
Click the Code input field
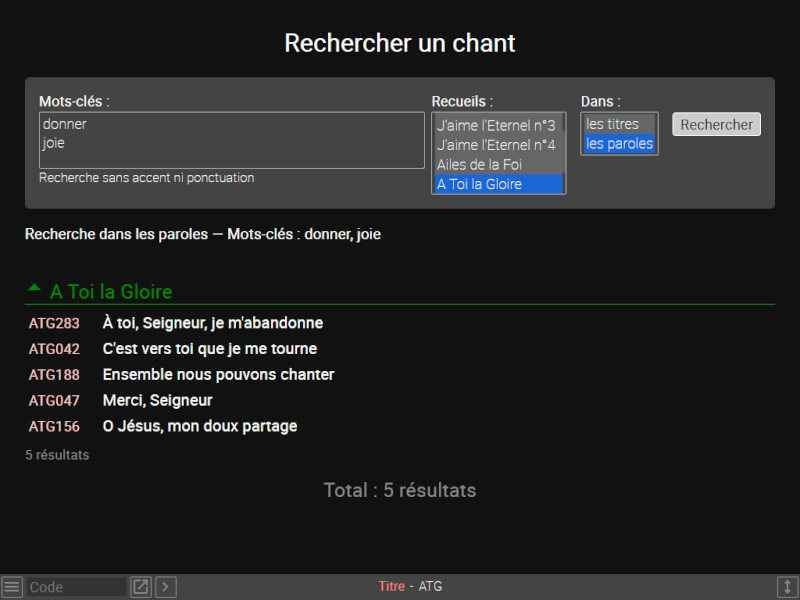coord(76,587)
